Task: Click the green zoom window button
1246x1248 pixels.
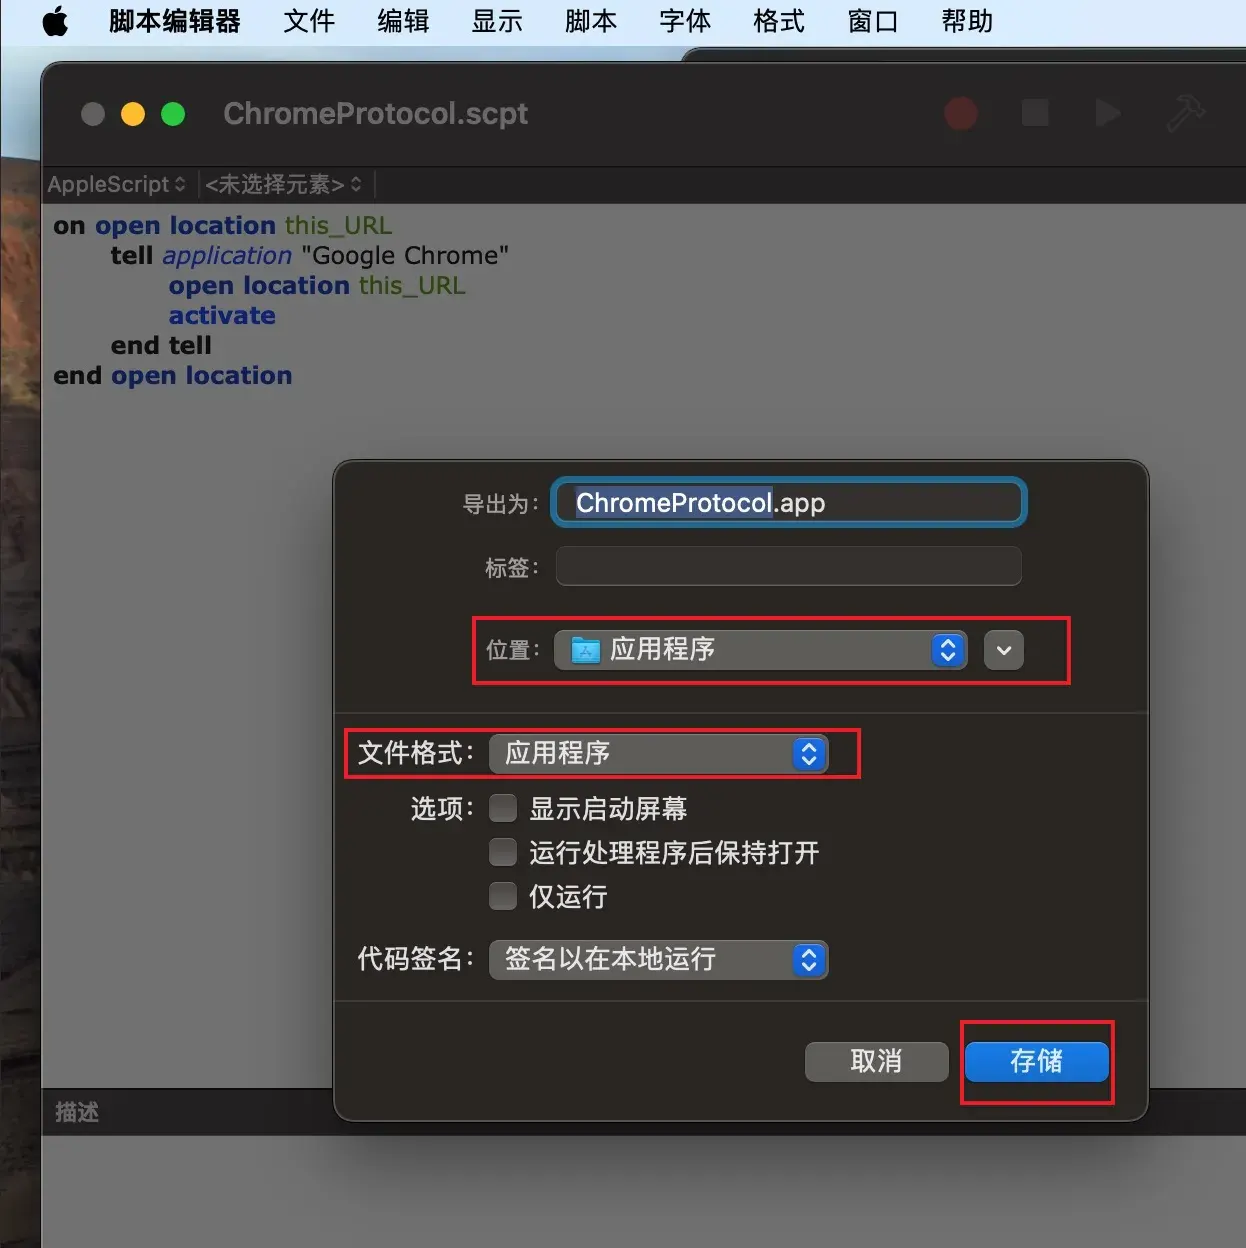Action: click(173, 114)
